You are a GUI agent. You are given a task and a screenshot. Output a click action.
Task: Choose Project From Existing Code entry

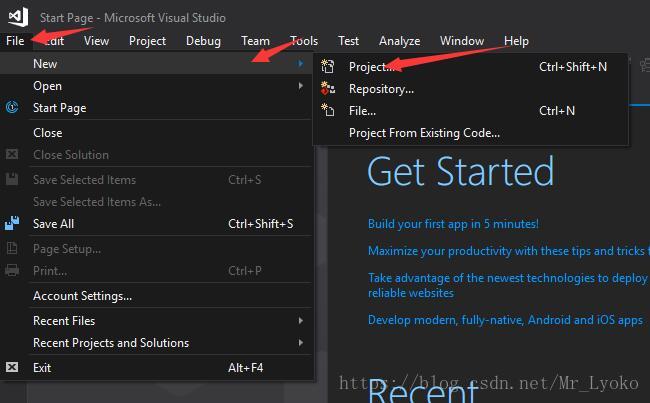point(471,133)
